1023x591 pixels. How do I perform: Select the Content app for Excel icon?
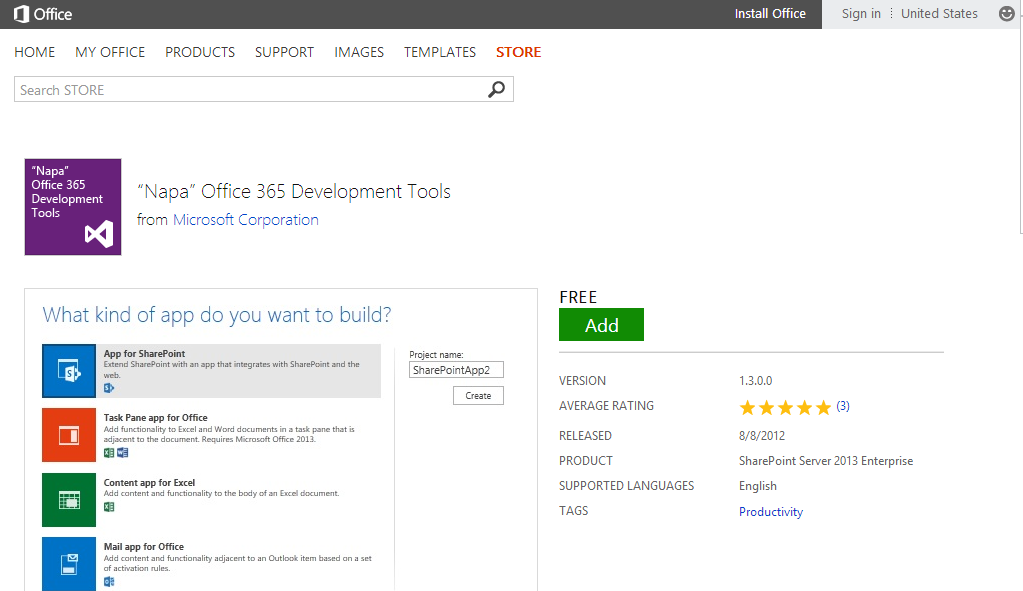coord(69,500)
